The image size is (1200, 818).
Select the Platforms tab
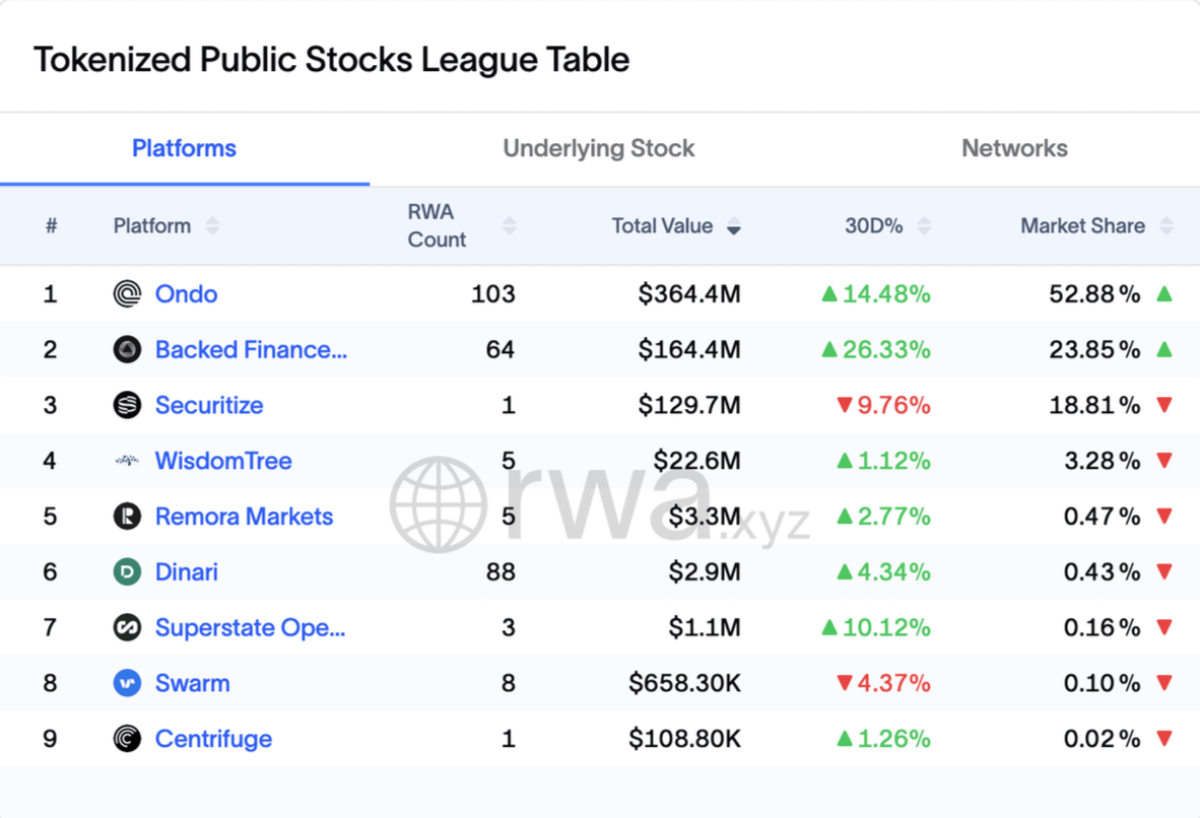point(185,149)
